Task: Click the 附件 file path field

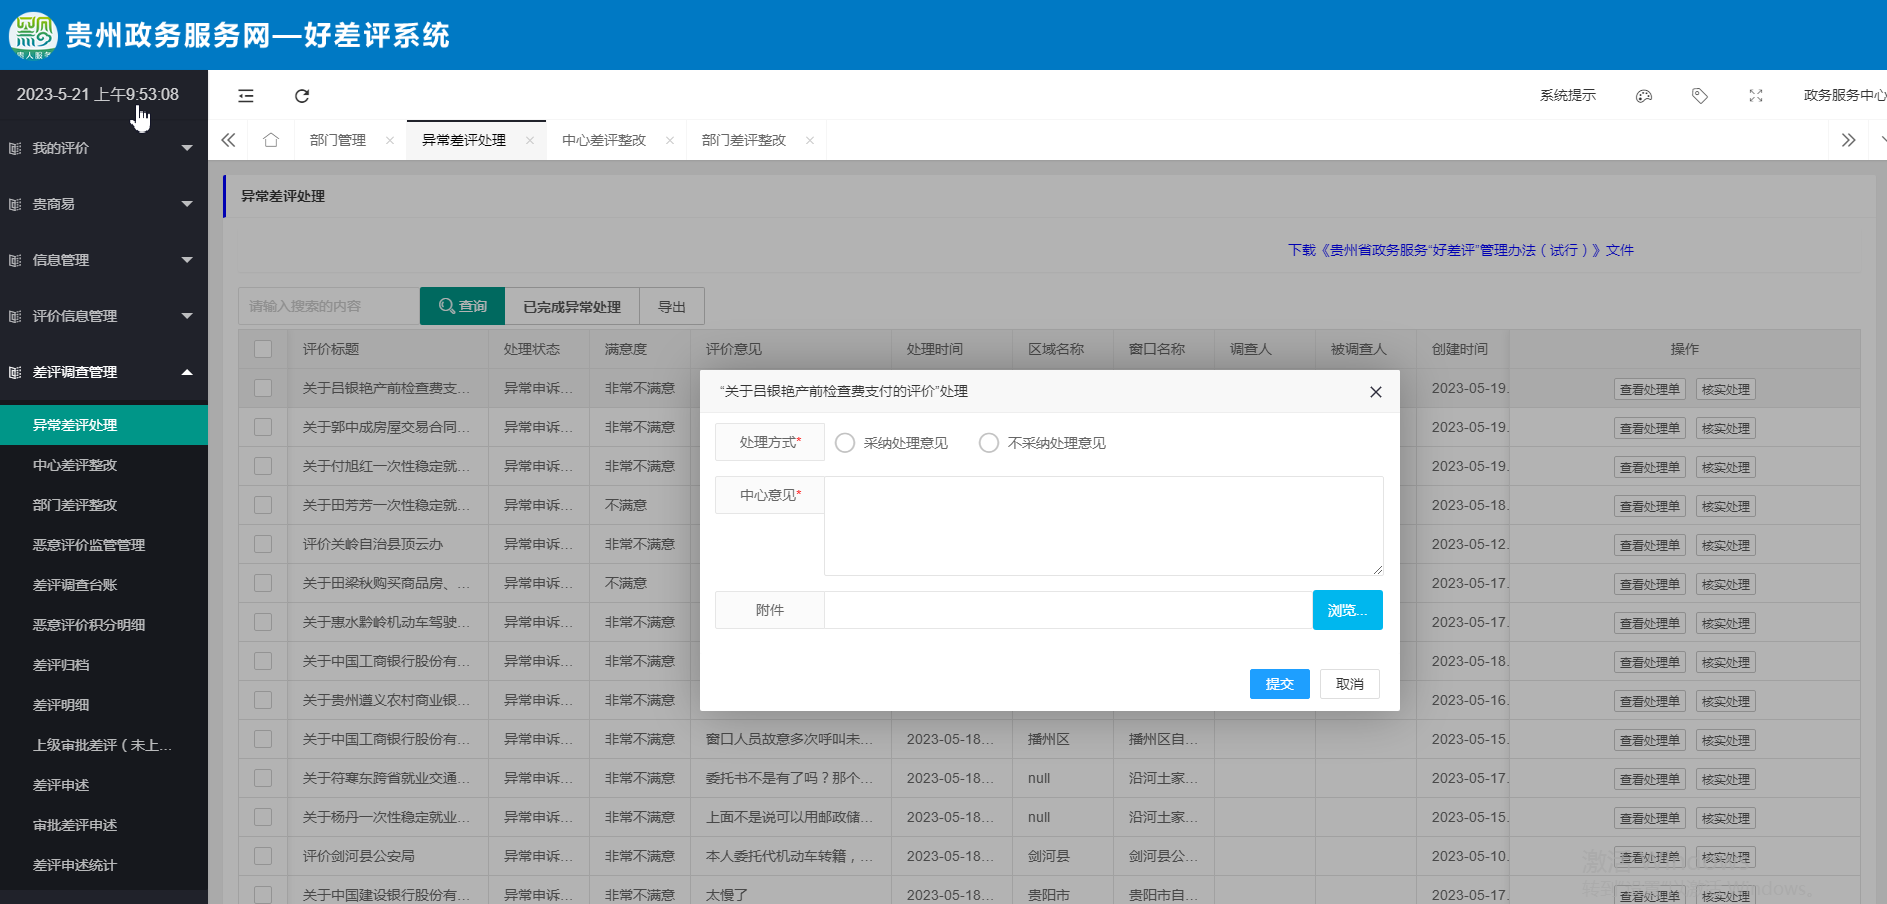Action: coord(1068,610)
